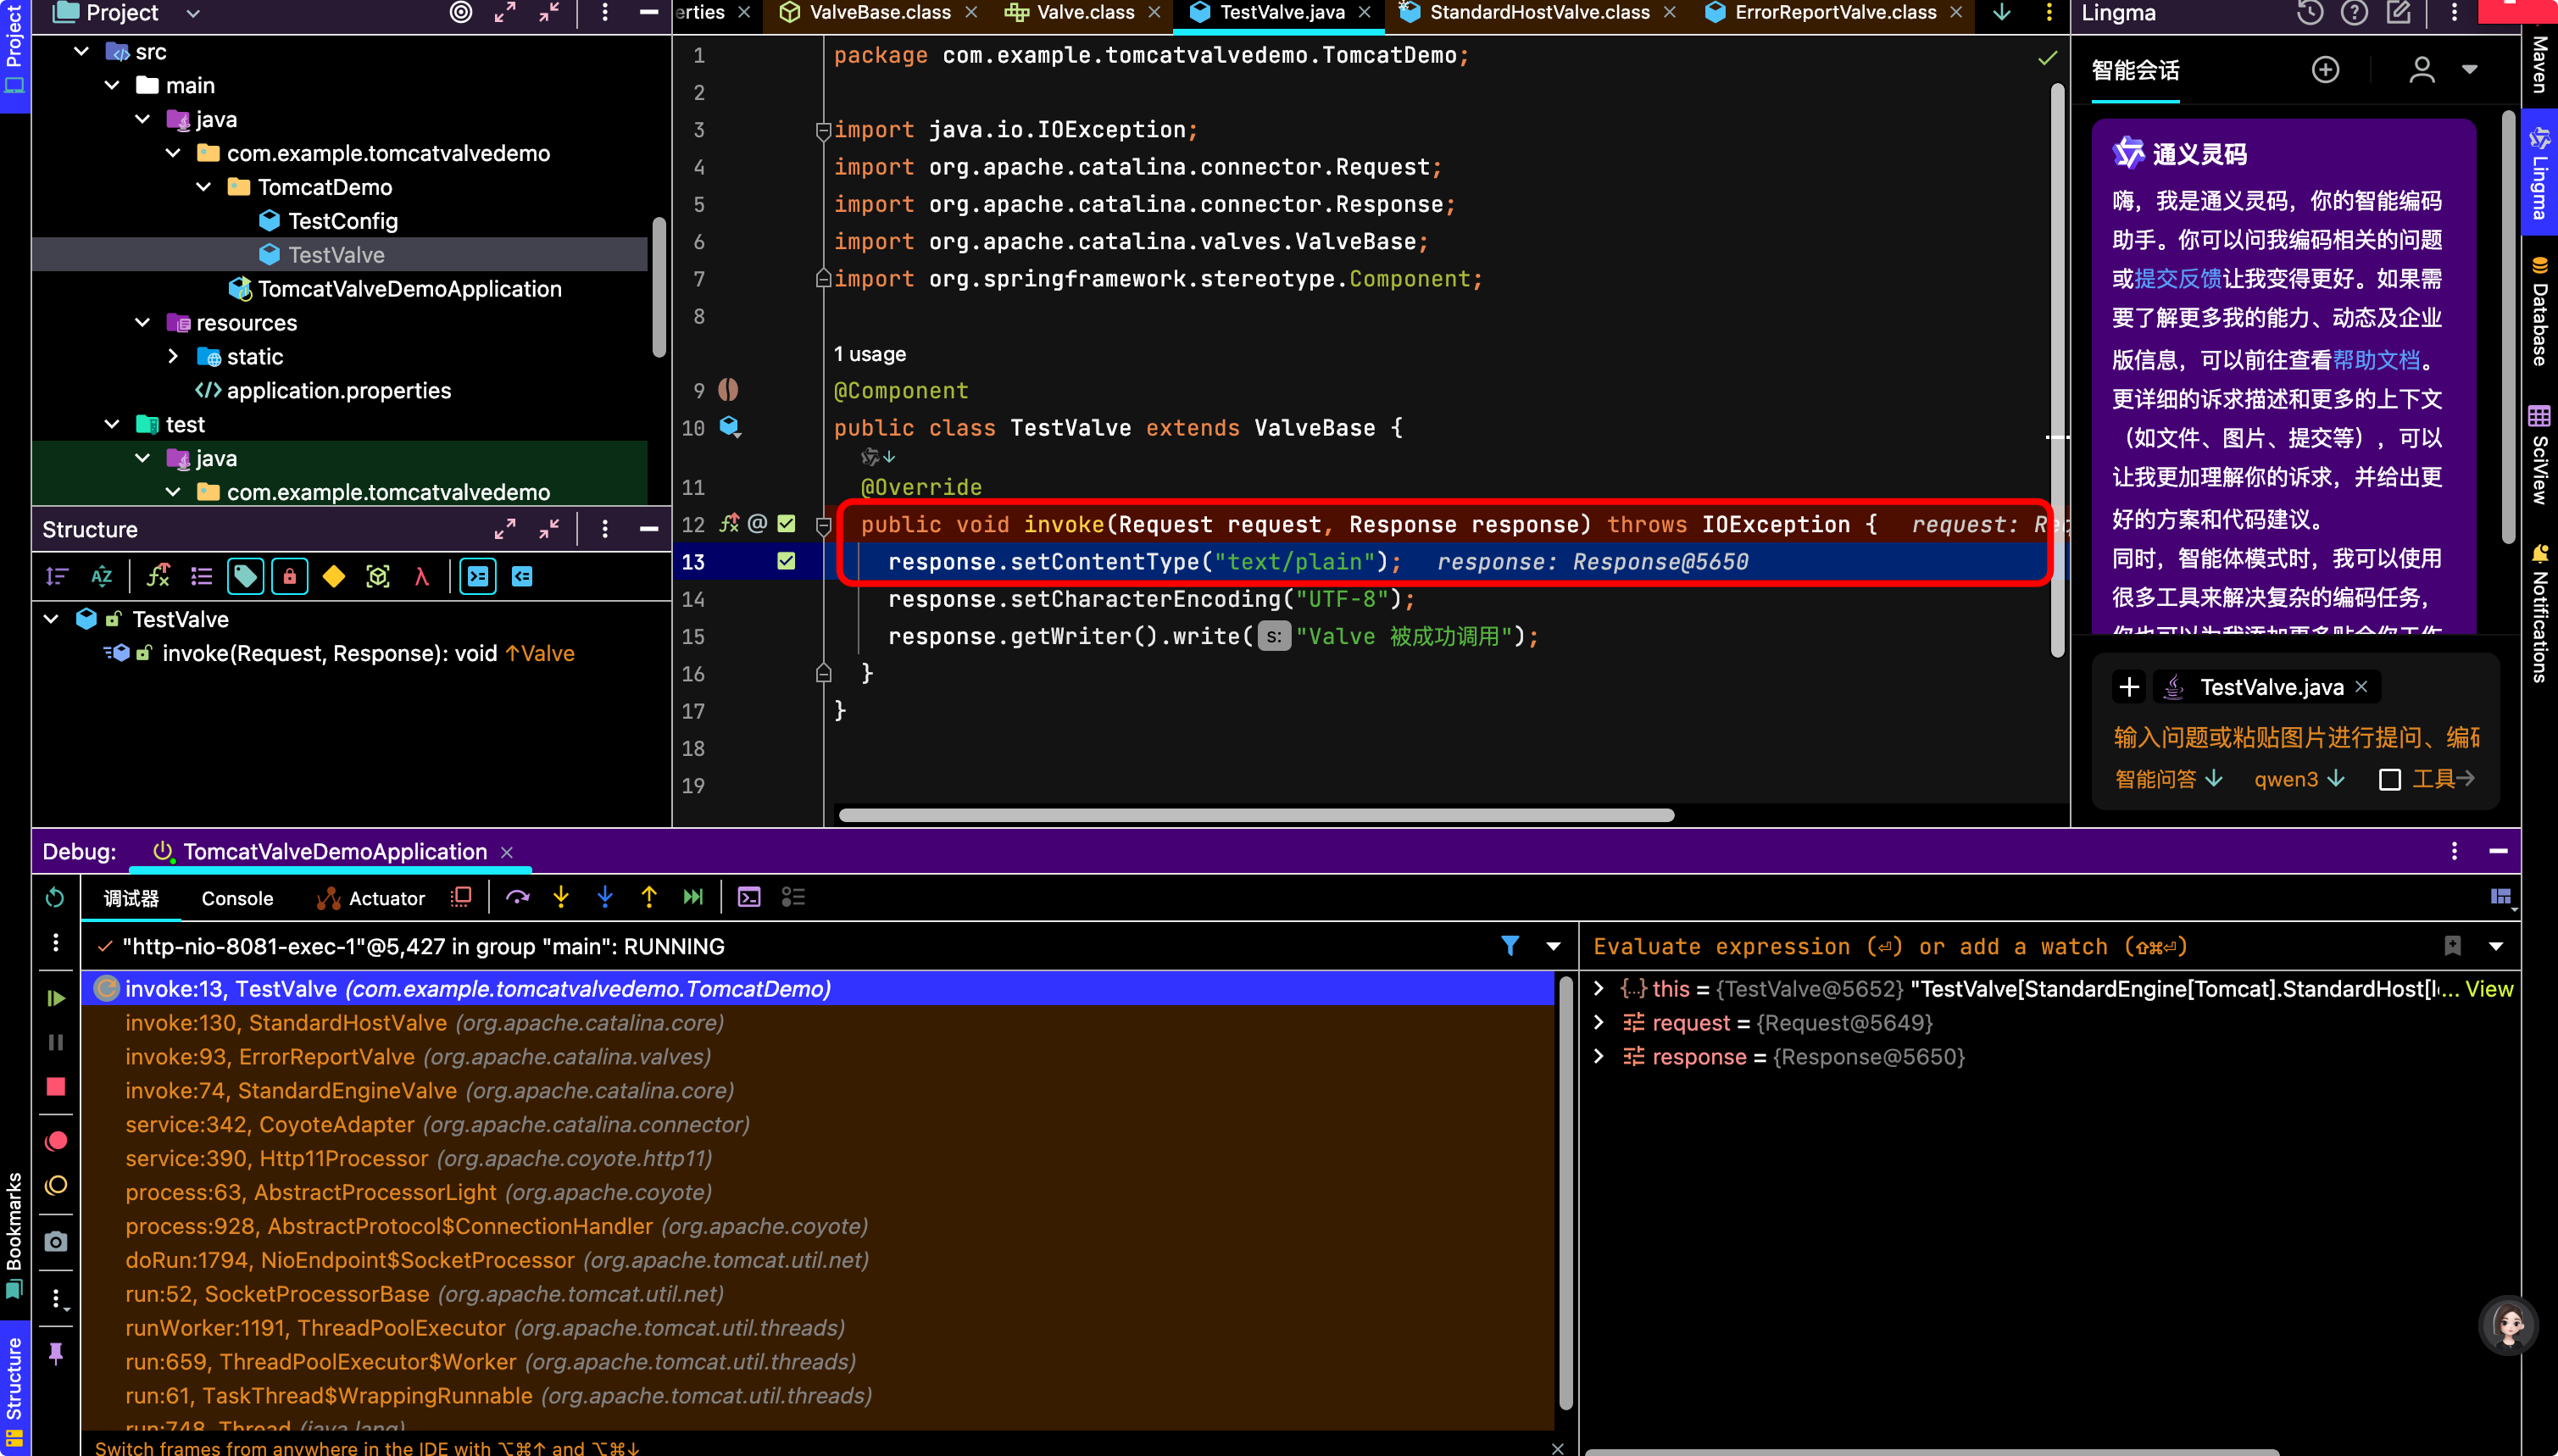Sort structure alphabetically icon

pyautogui.click(x=101, y=576)
